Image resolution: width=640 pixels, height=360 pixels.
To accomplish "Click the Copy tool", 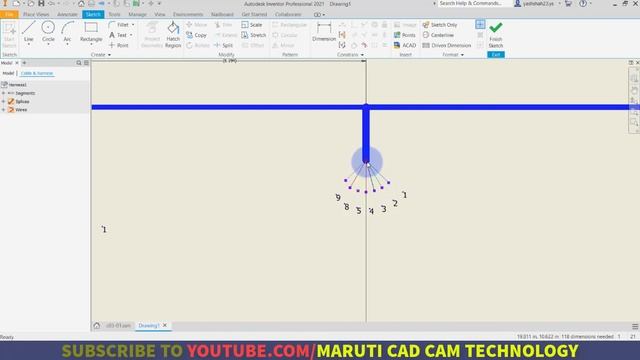I will tap(196, 35).
